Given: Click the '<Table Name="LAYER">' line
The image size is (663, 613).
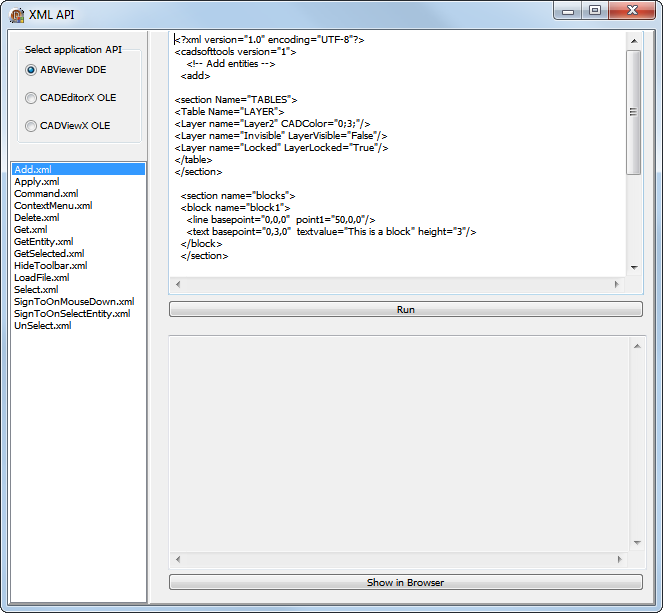Looking at the screenshot, I should point(229,112).
